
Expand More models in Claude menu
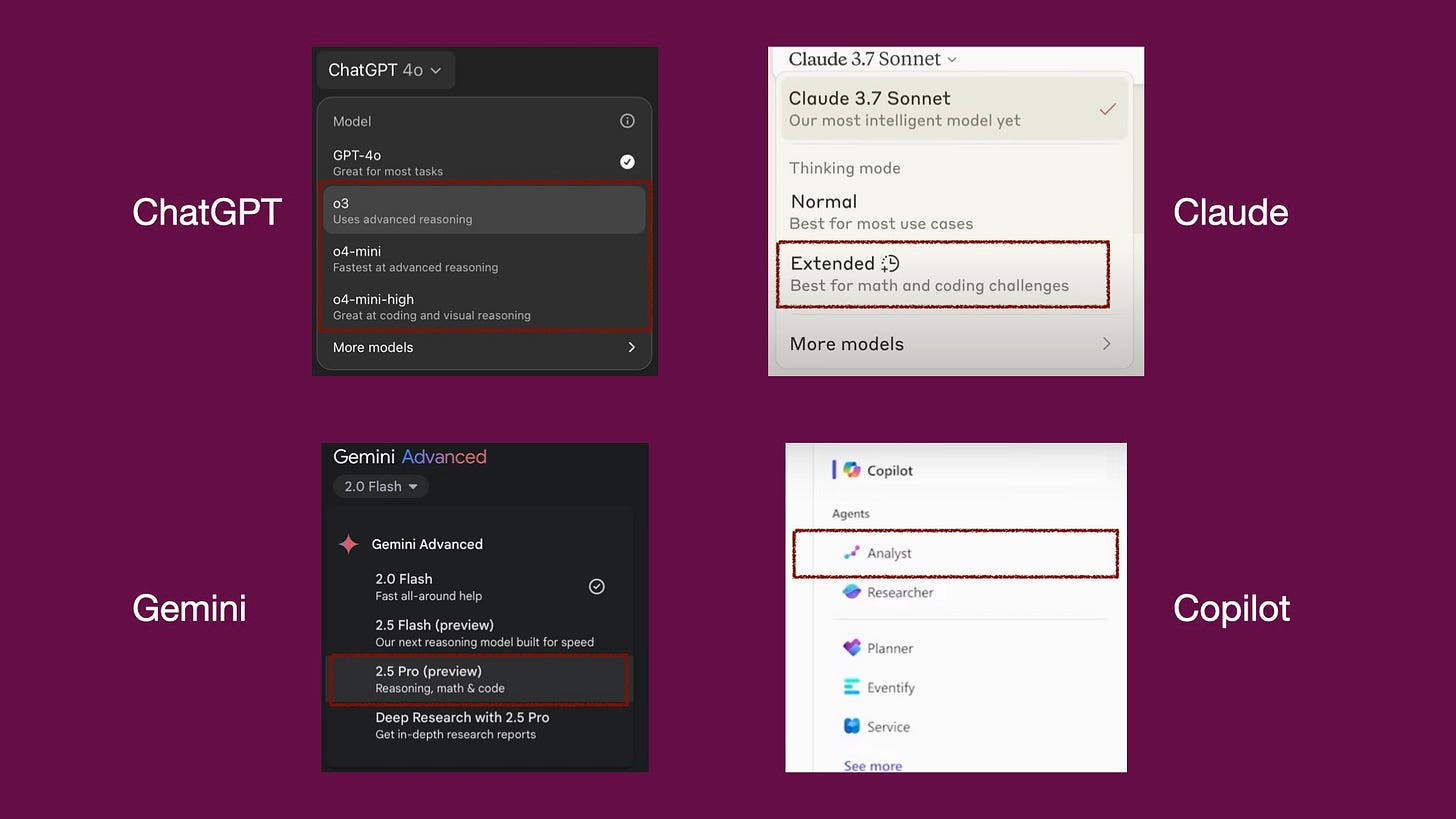click(x=950, y=344)
